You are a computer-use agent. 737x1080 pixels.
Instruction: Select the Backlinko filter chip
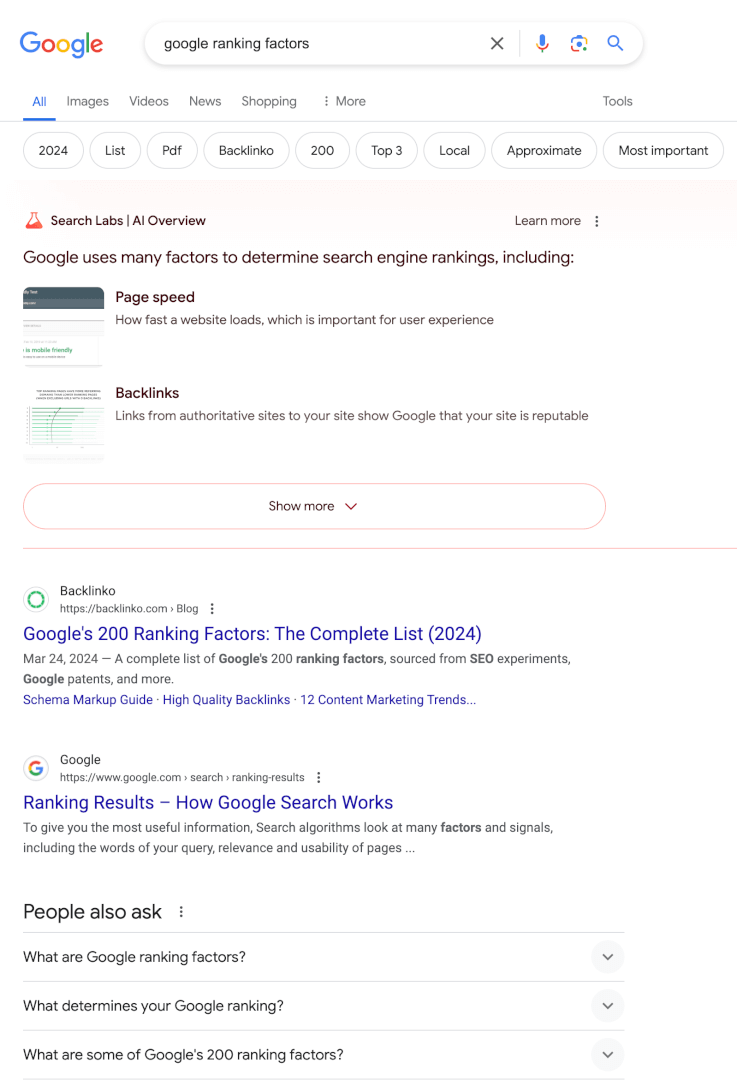[246, 150]
